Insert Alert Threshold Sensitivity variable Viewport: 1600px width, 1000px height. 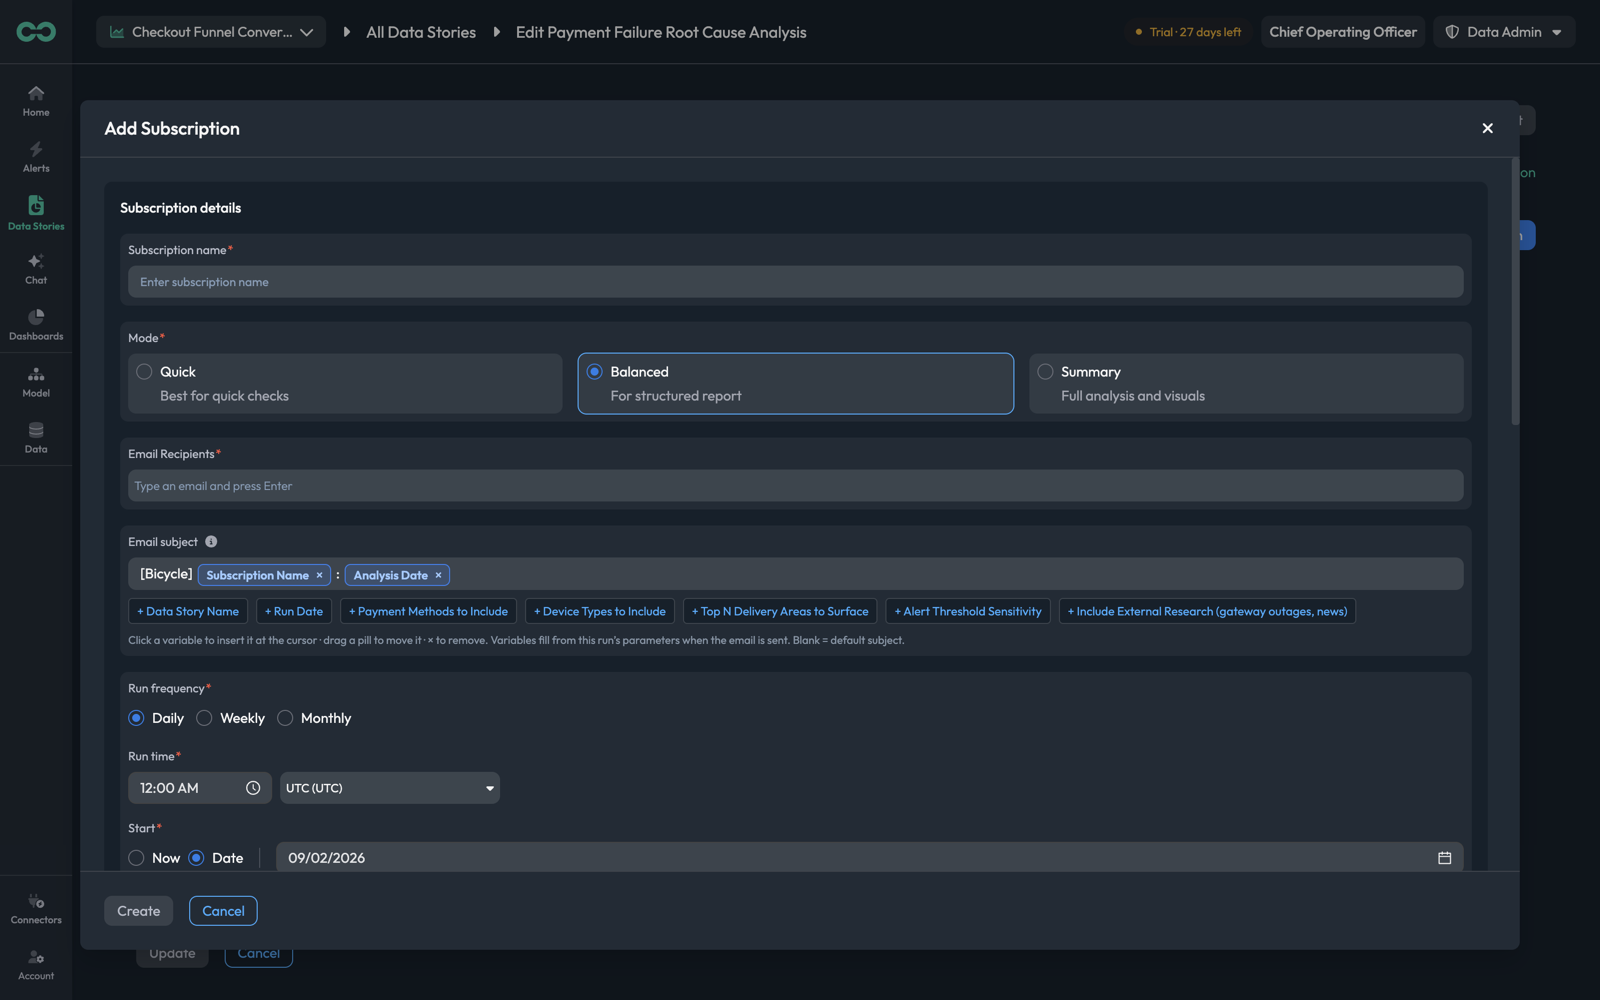[968, 611]
